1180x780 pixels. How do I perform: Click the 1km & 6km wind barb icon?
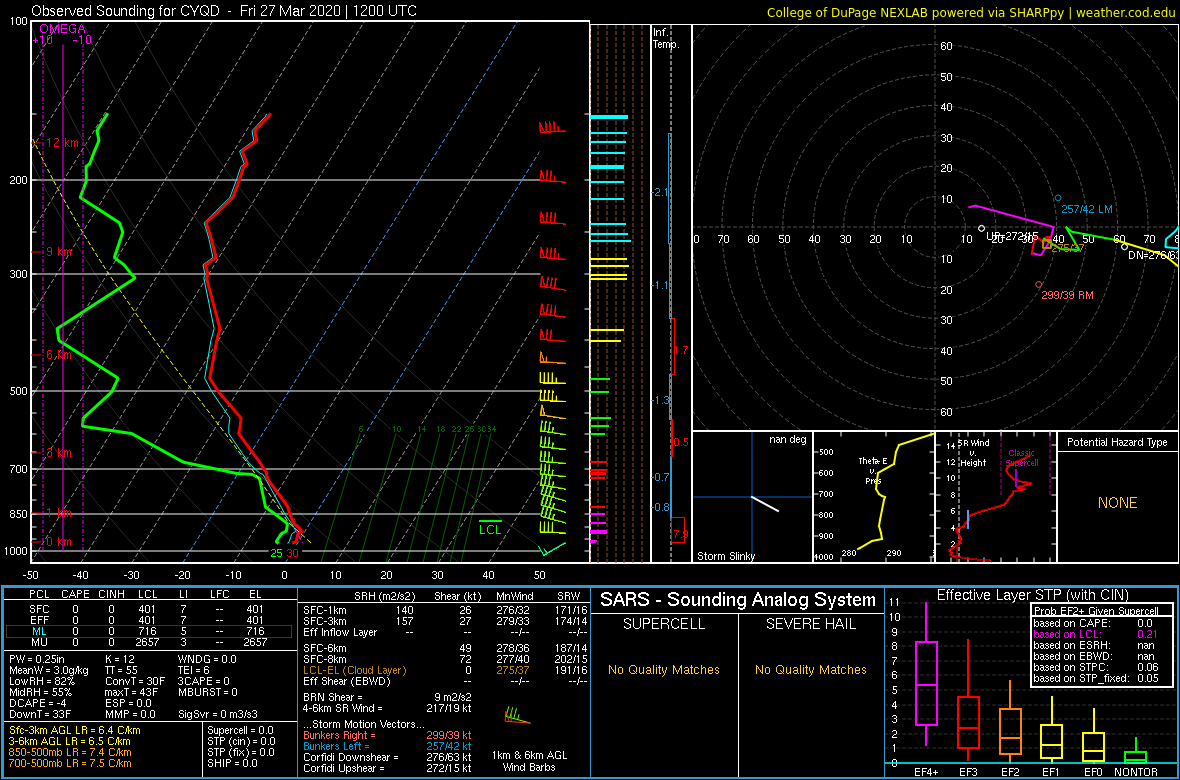coord(518,715)
